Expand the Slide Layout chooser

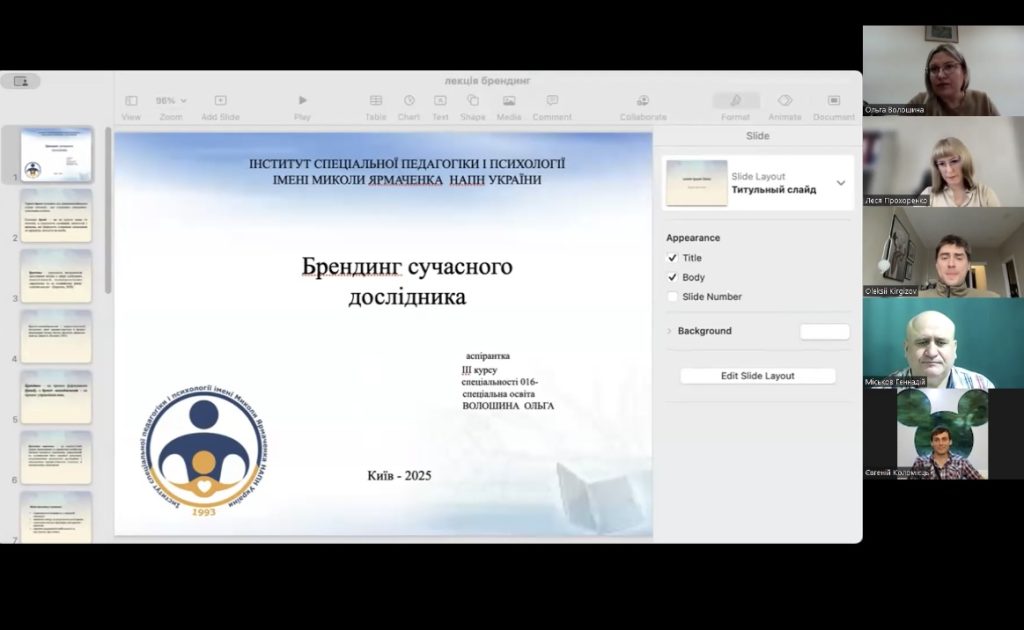840,183
